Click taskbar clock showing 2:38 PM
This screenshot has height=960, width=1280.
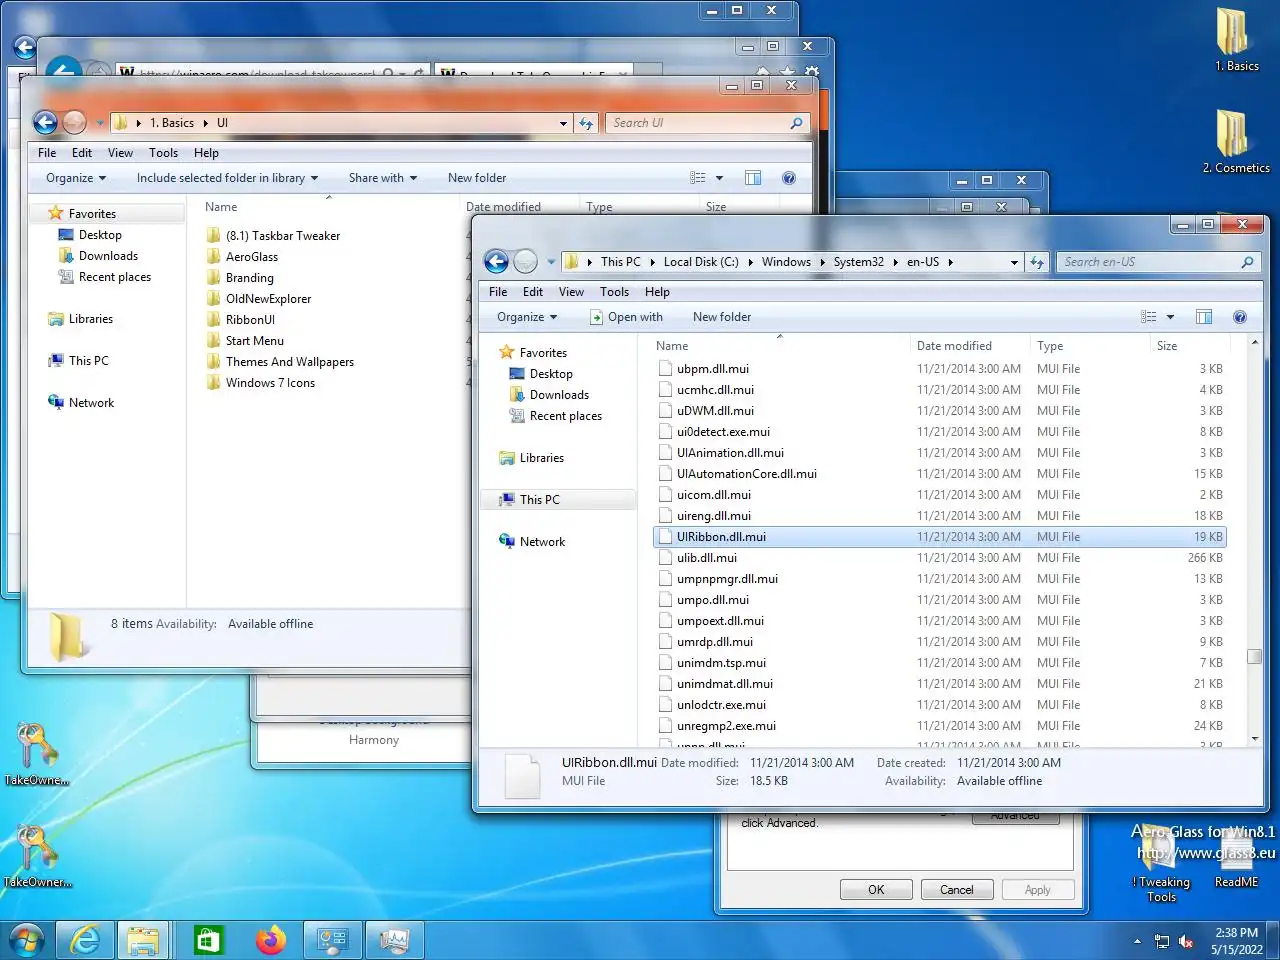(x=1237, y=941)
